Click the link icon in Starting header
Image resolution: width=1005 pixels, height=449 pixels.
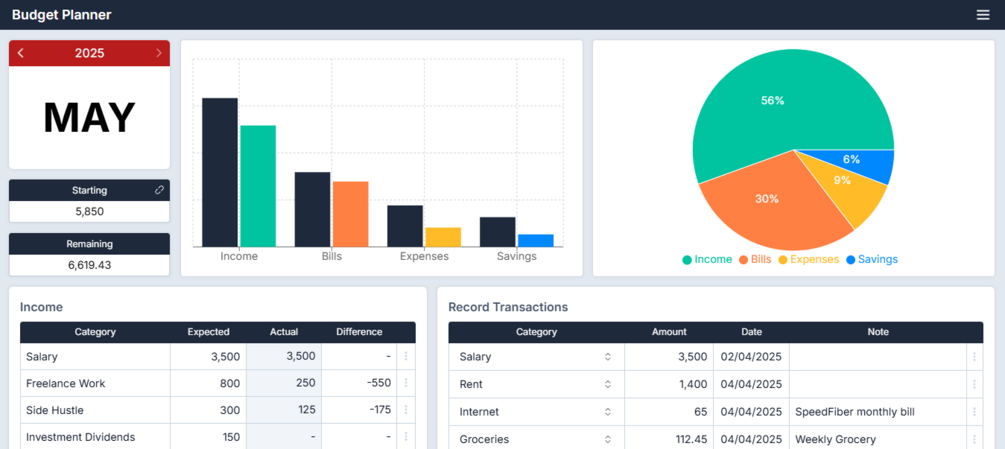(160, 190)
